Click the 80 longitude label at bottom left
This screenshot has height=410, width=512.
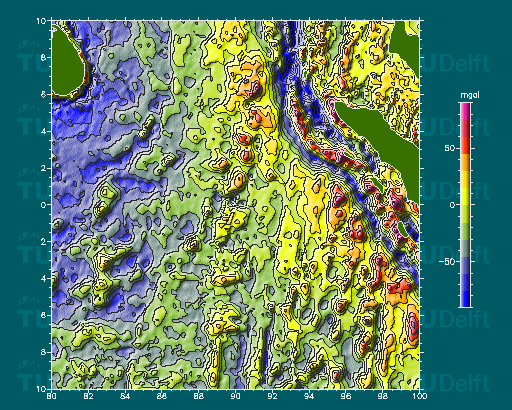coord(51,396)
